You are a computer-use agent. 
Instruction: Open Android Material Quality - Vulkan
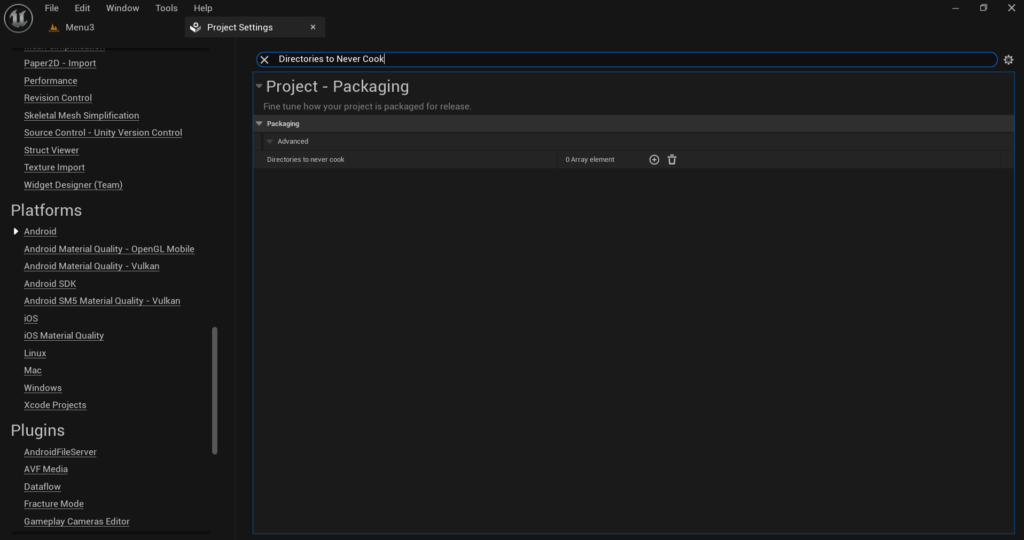tap(91, 266)
